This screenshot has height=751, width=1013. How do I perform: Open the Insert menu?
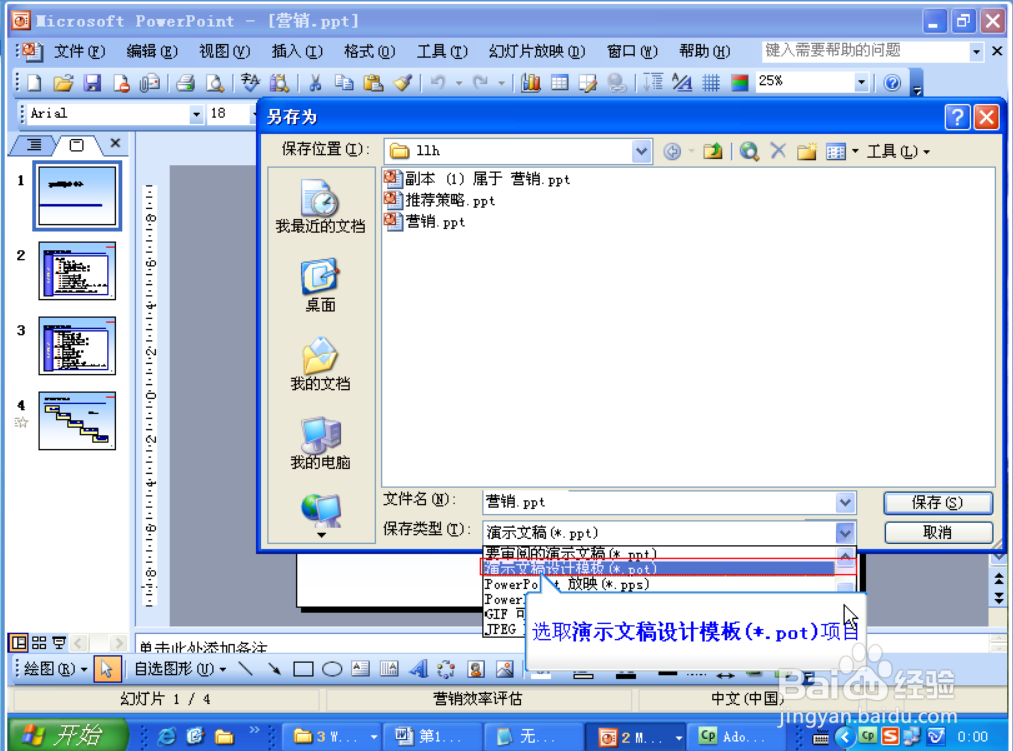pyautogui.click(x=297, y=51)
